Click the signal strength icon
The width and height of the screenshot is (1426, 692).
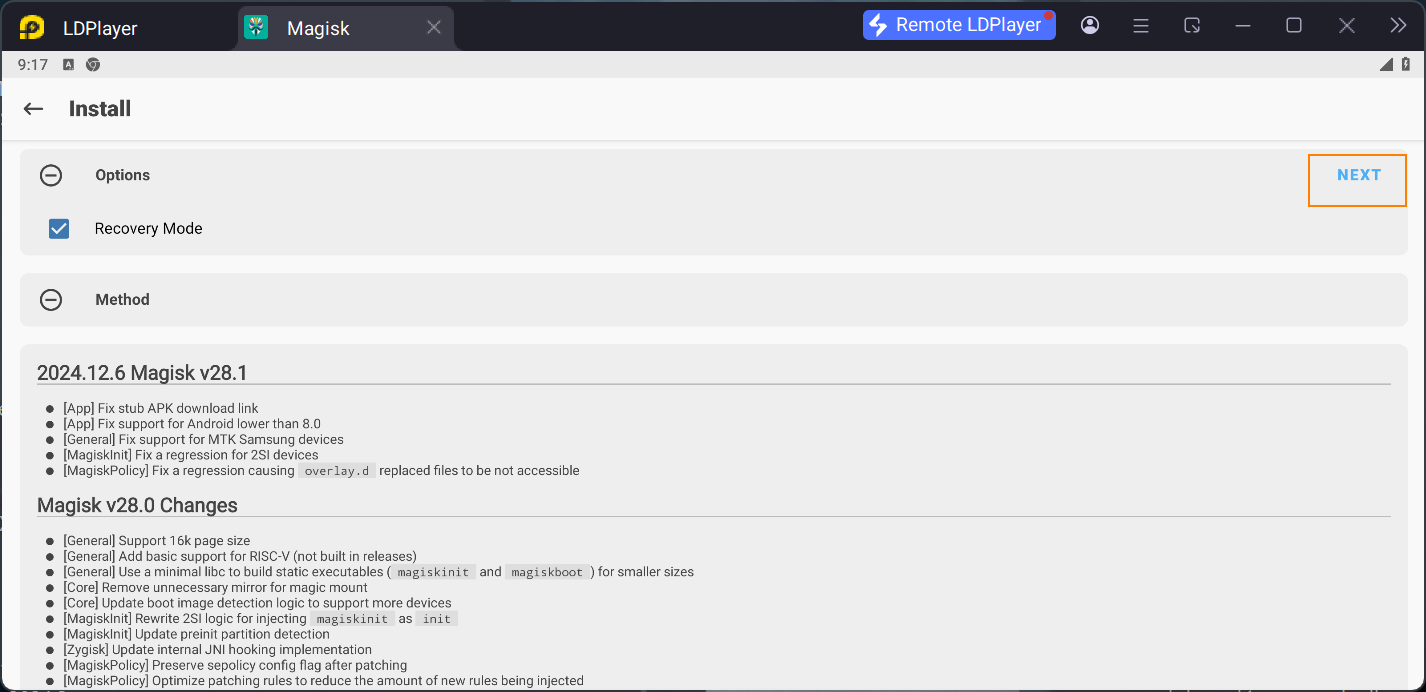coord(1386,65)
